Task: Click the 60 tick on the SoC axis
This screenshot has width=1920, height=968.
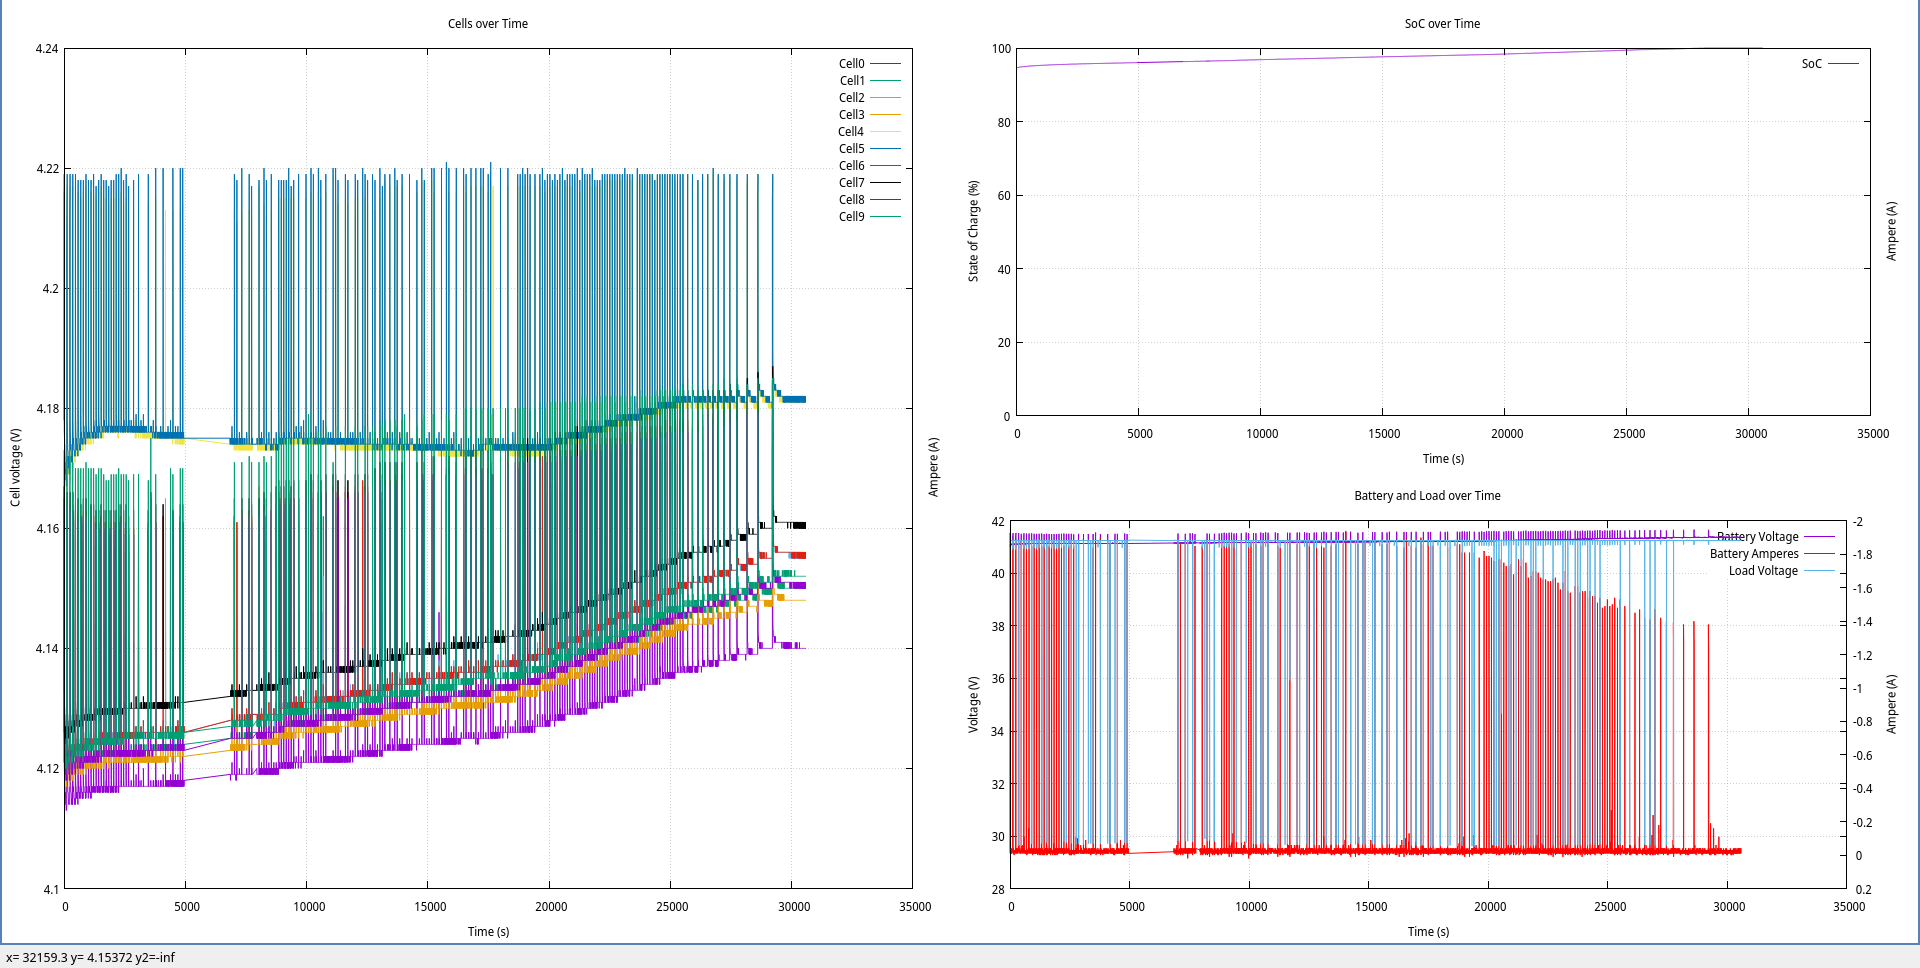Action: [x=1004, y=195]
